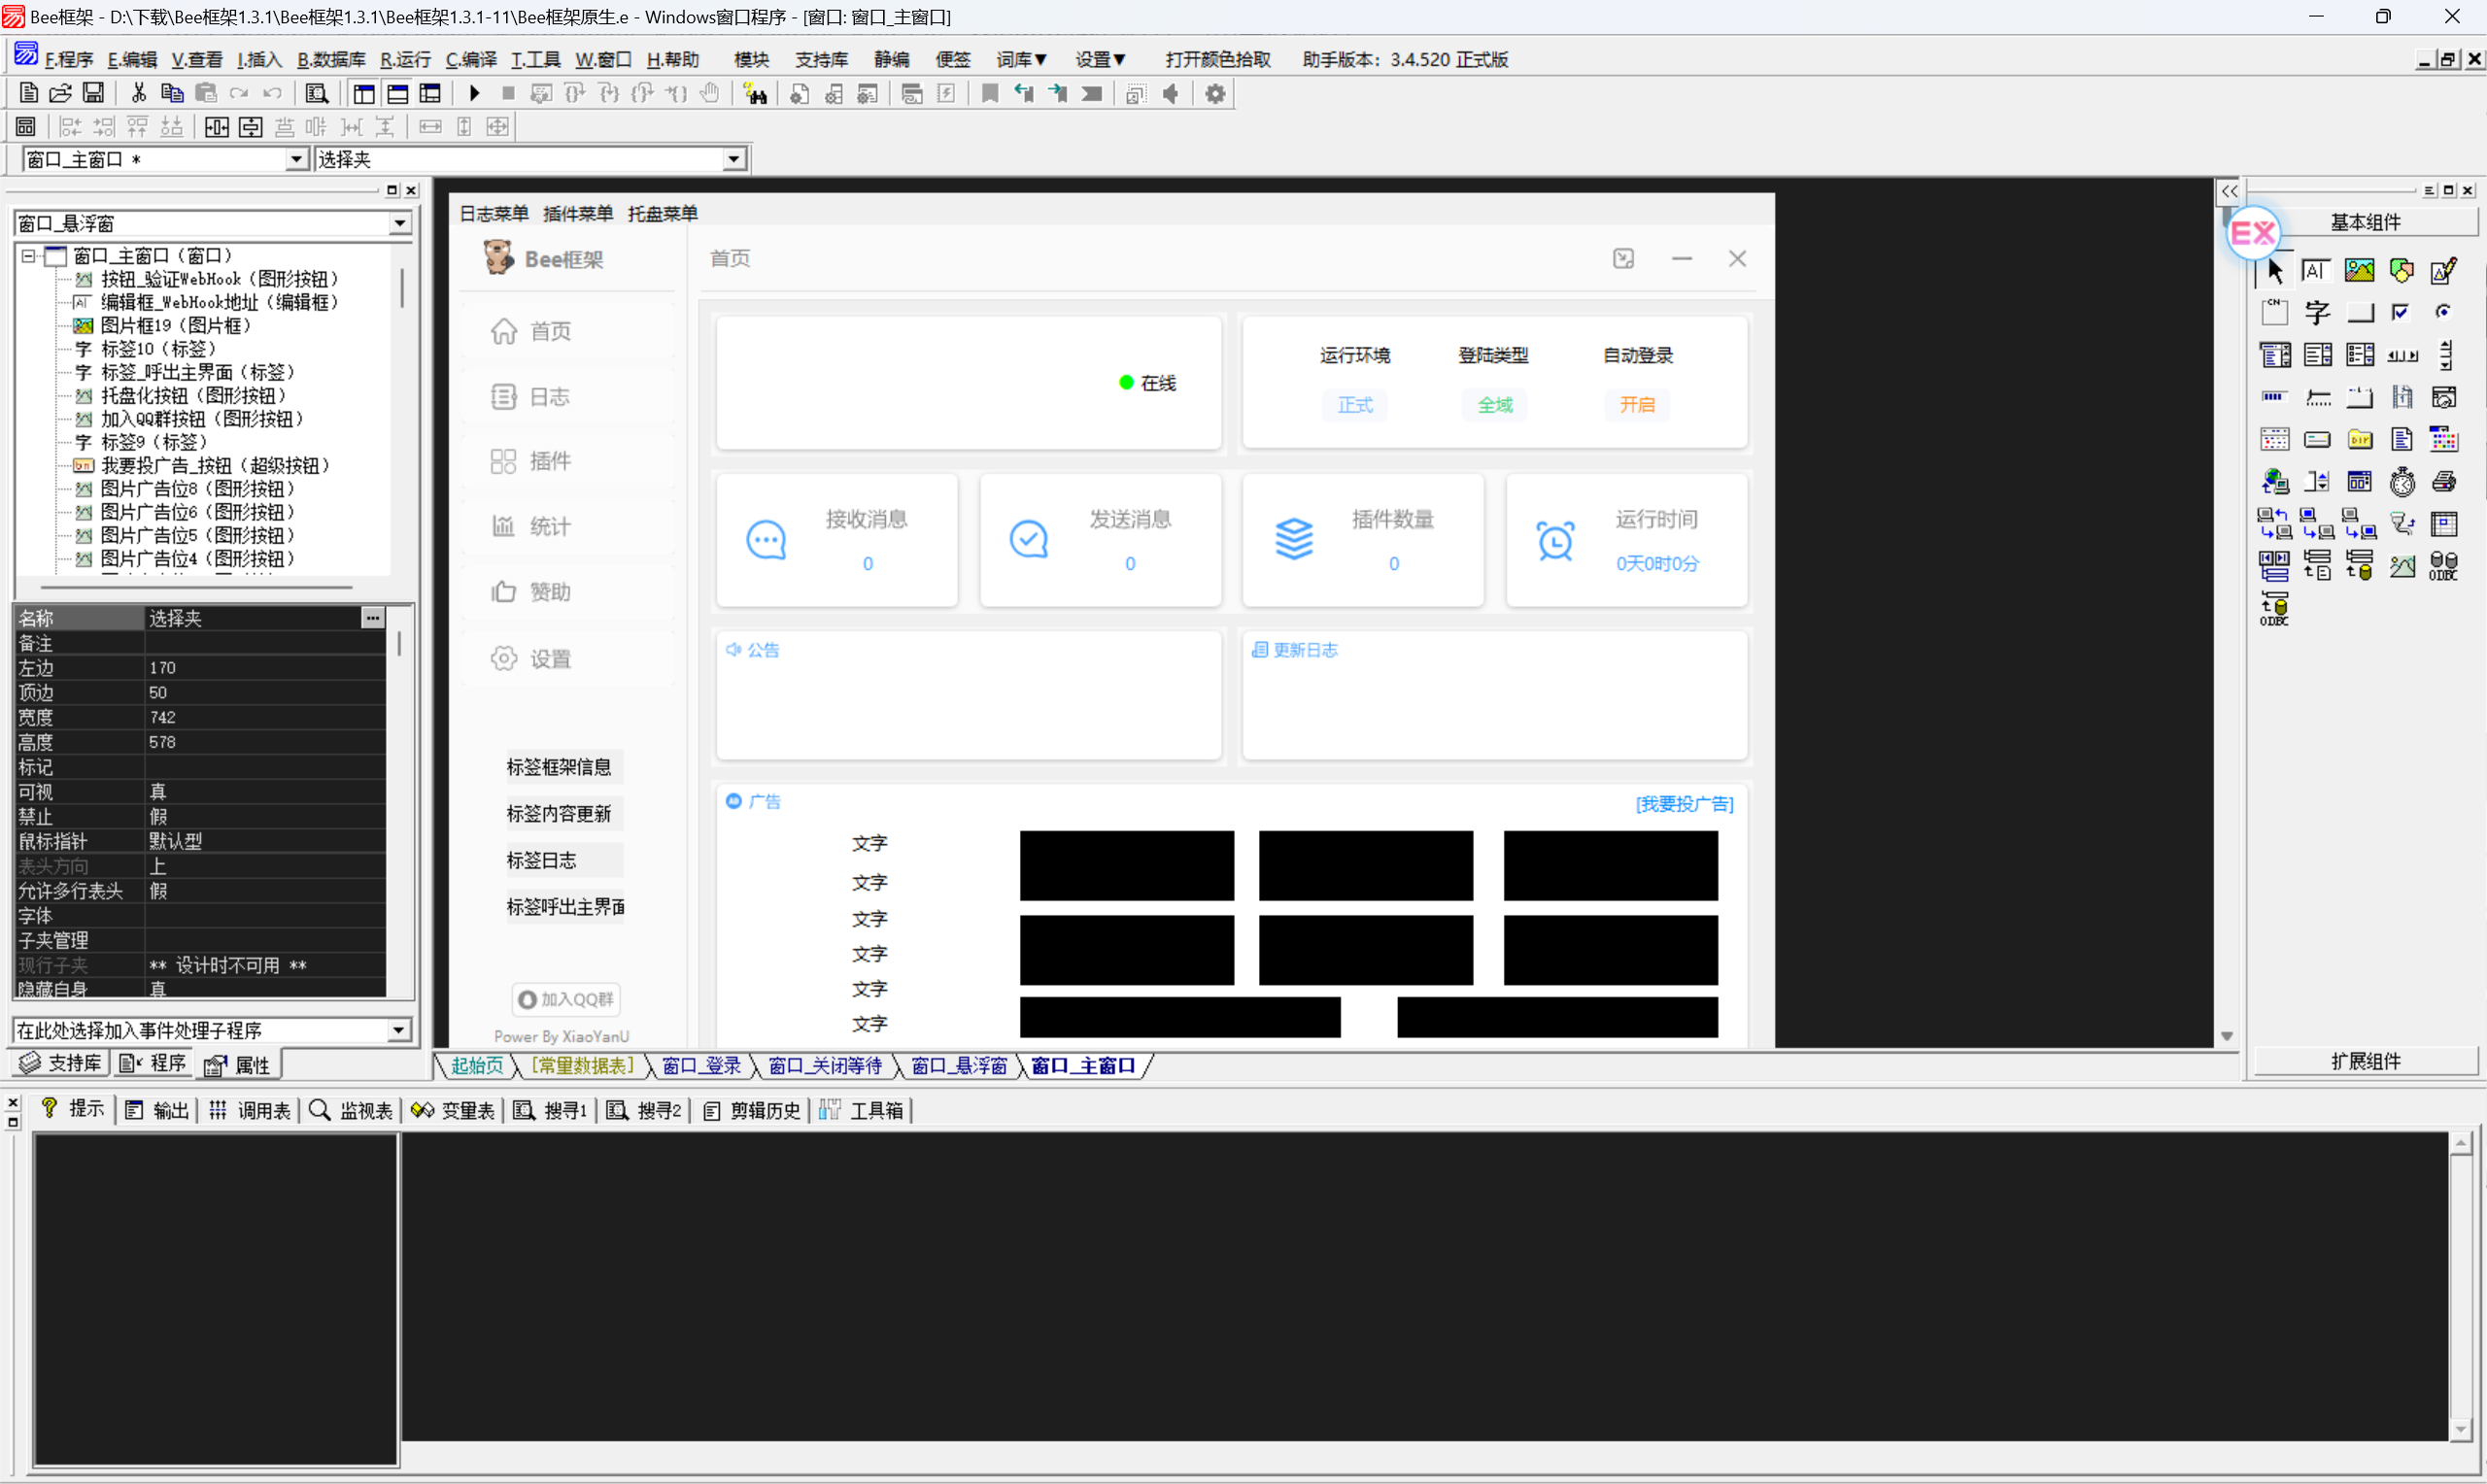Select the timer (stopwatch) component
The image size is (2487, 1484).
point(2401,482)
